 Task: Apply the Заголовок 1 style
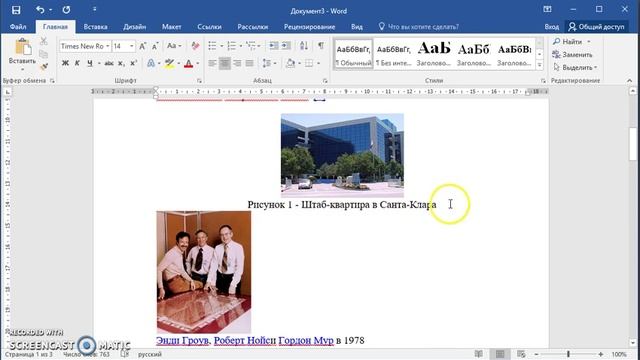[x=434, y=54]
